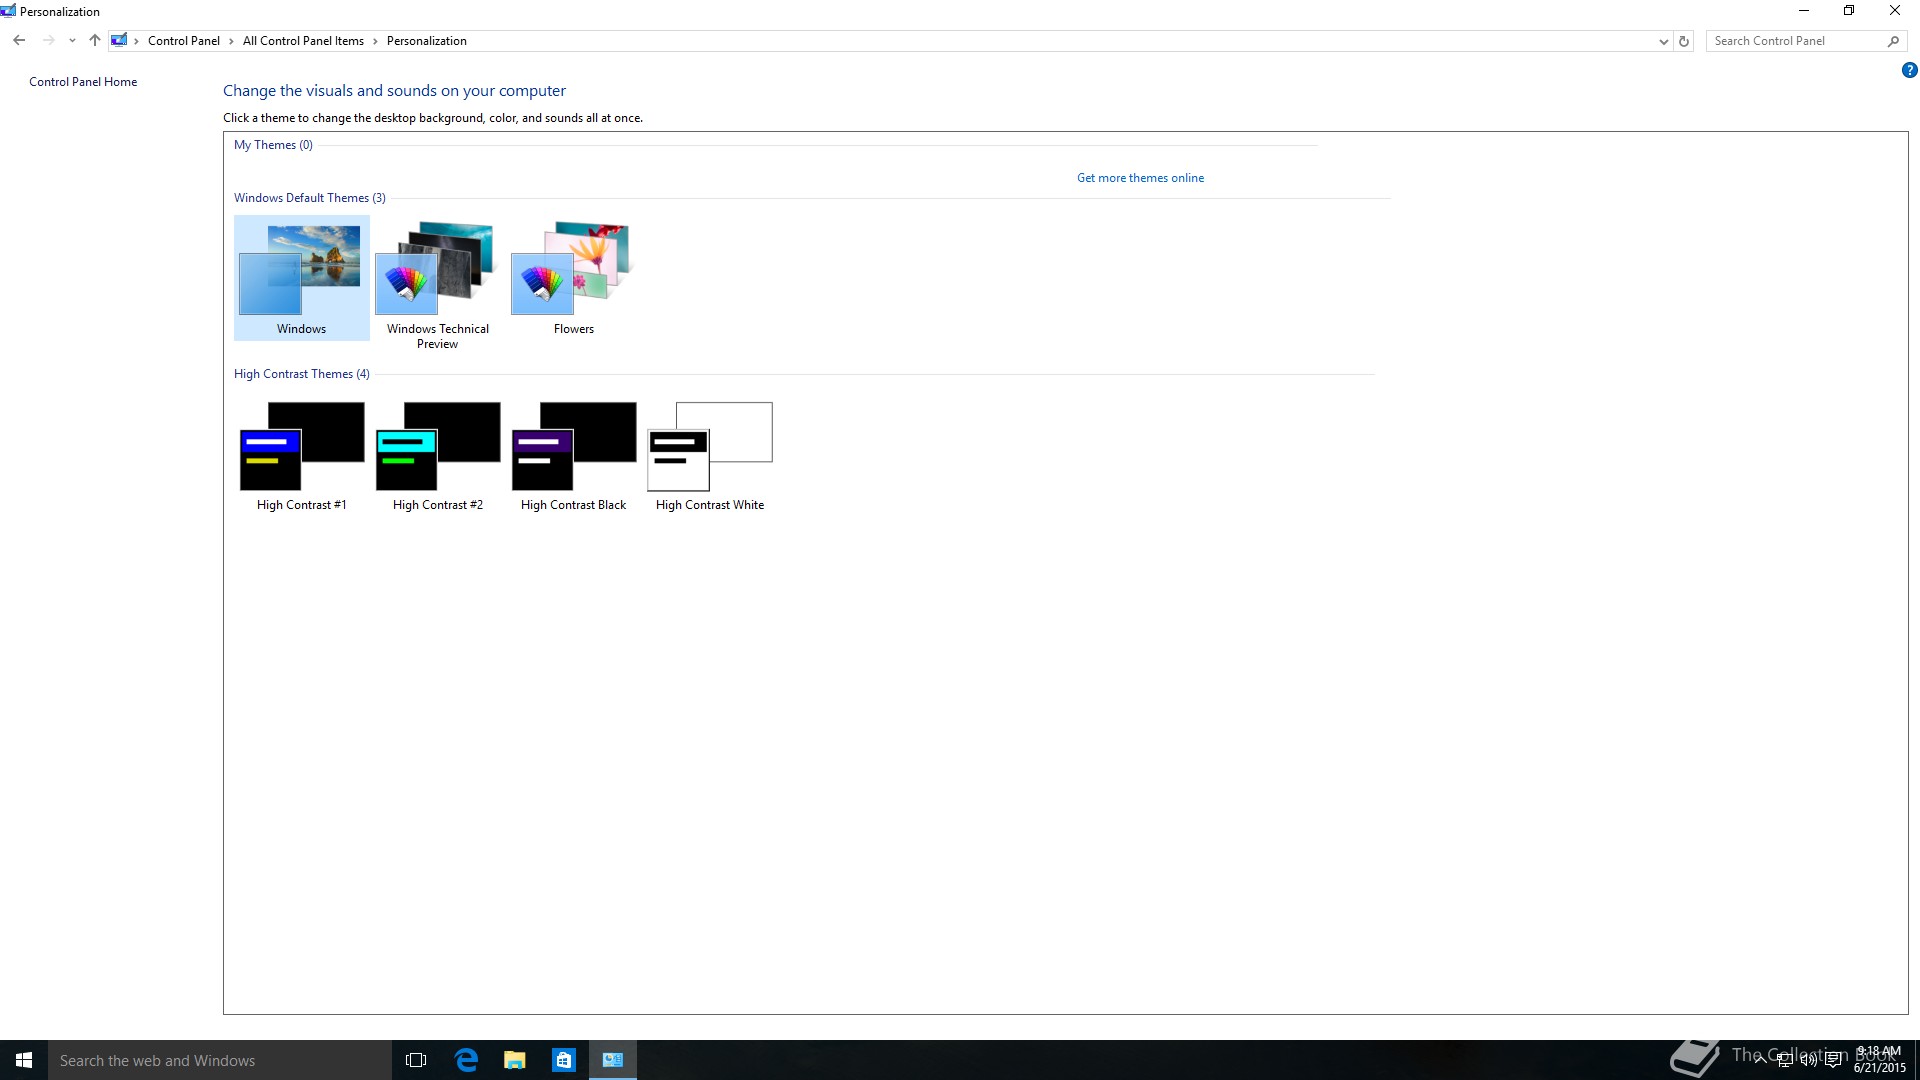Click the taskbar clock and date
1920x1080 pixels.
1879,1060
